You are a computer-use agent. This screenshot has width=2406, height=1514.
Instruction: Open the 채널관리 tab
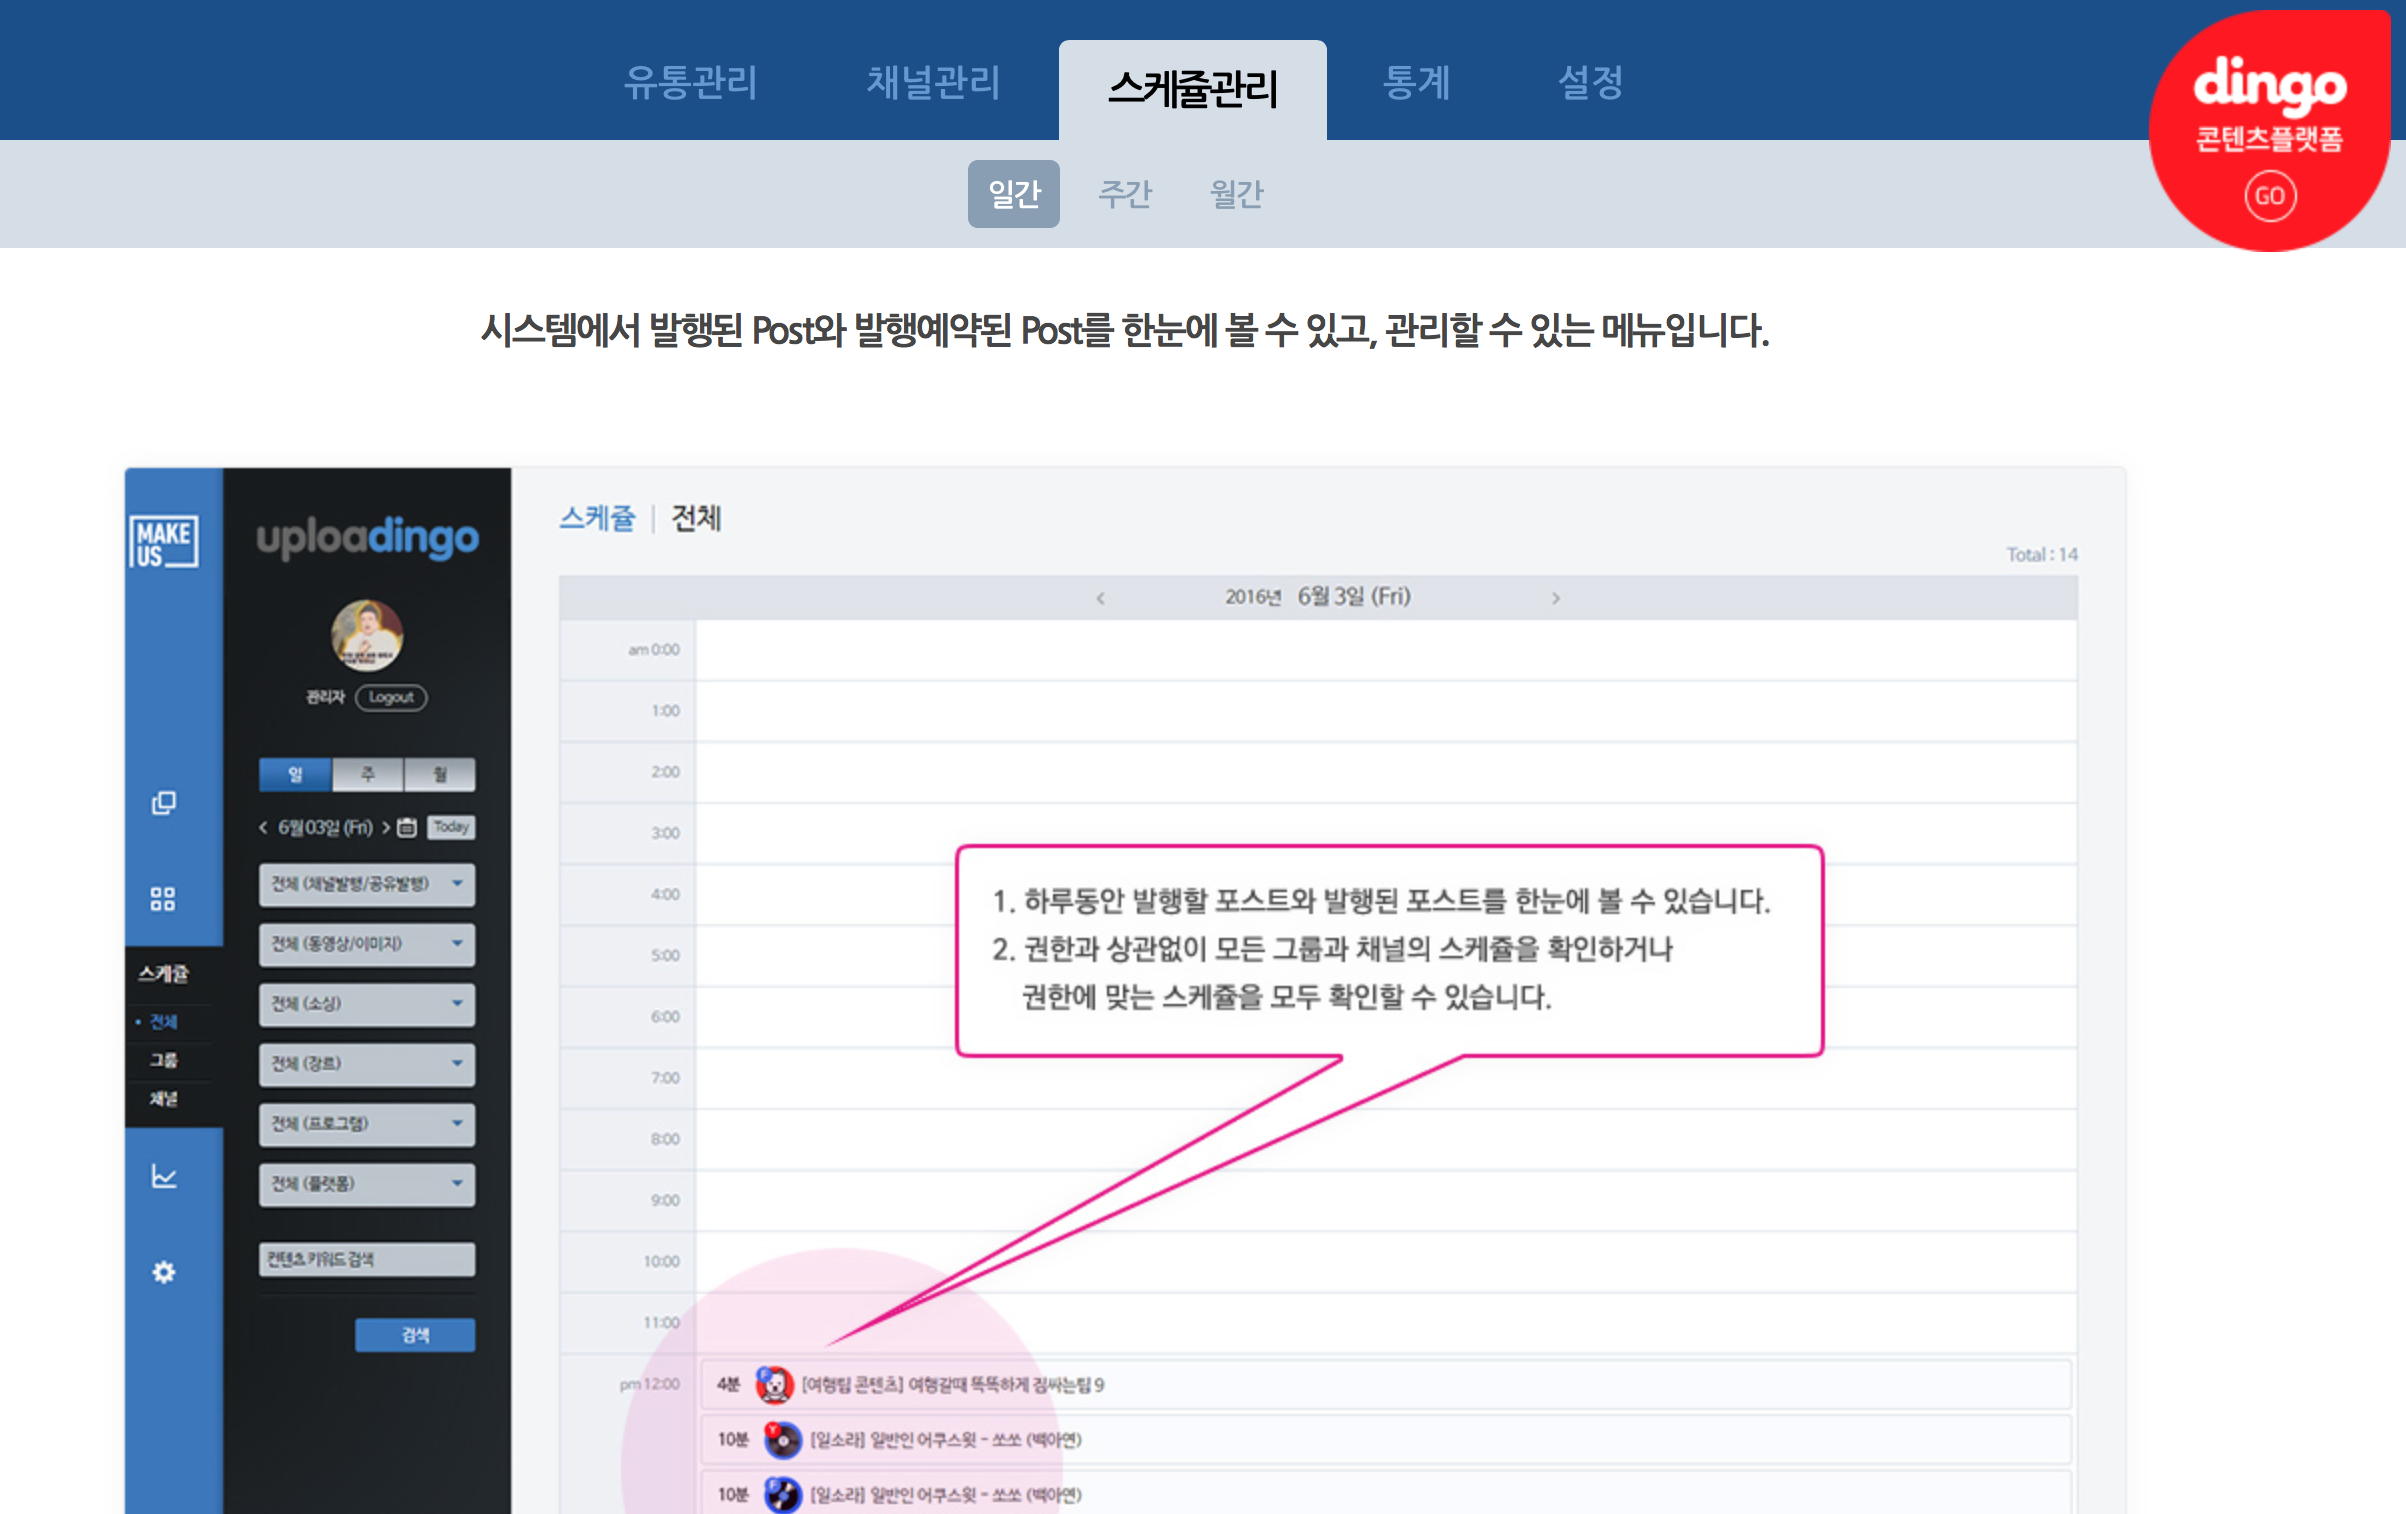(932, 83)
